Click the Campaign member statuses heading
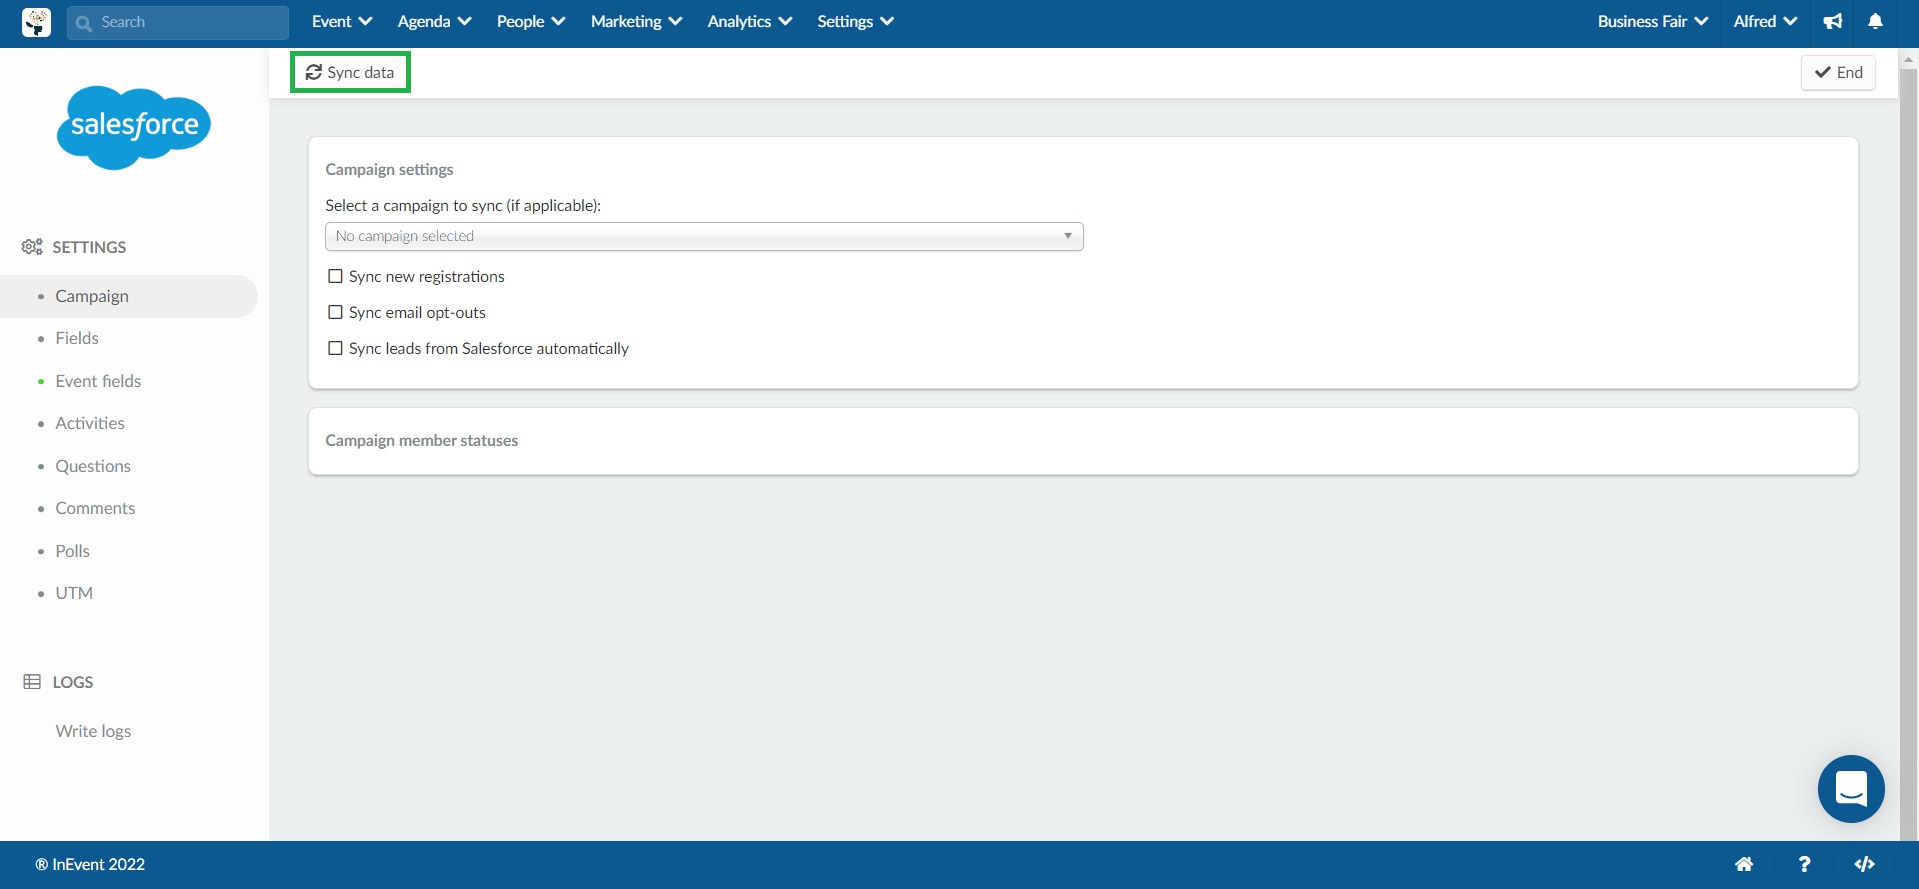 (422, 440)
